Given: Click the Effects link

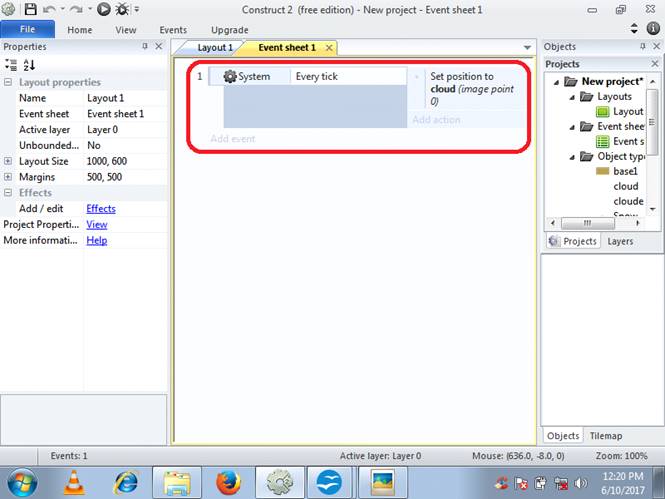Looking at the screenshot, I should 101,209.
